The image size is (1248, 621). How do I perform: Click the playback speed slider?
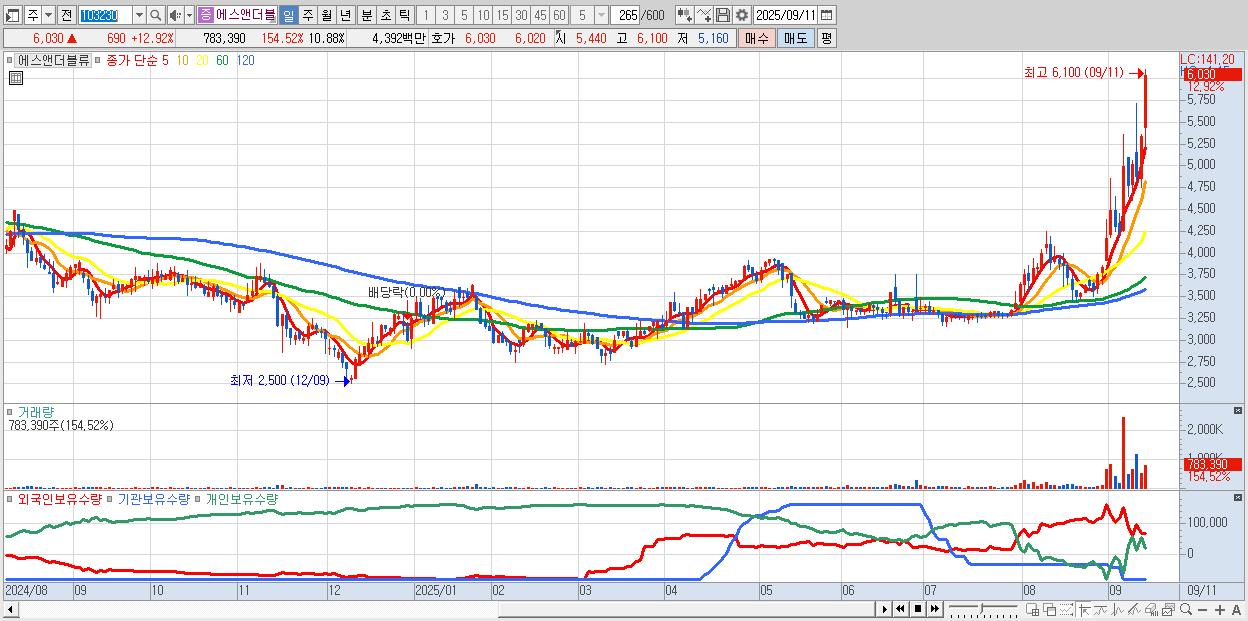point(983,609)
